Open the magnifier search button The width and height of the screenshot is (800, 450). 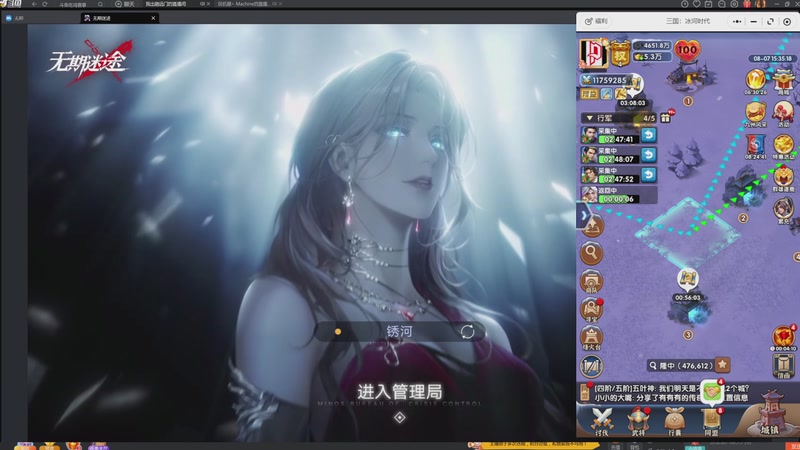pyautogui.click(x=591, y=253)
